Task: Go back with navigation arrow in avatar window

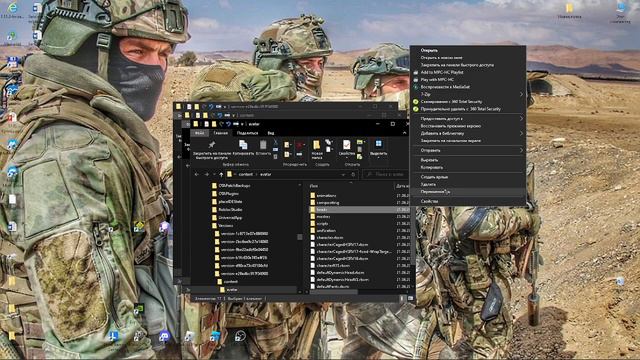Action: 197,174
